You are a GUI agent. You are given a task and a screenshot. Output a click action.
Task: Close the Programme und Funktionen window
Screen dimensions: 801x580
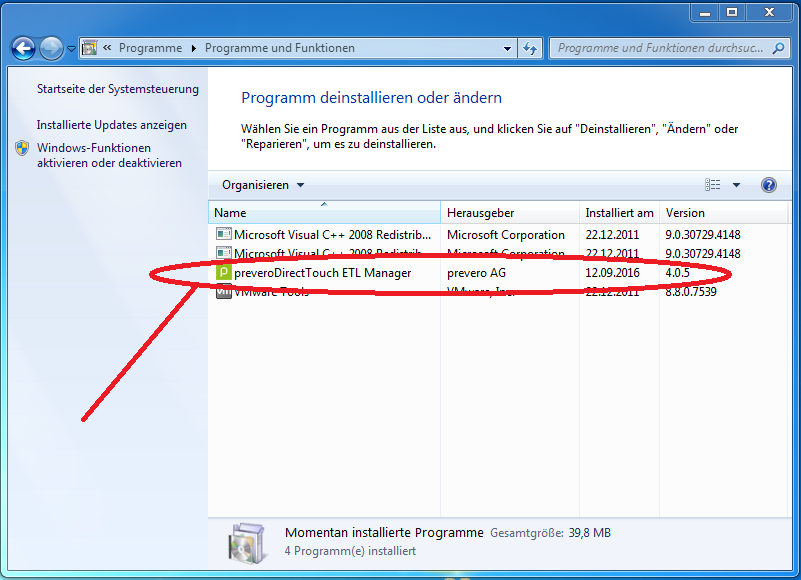769,12
